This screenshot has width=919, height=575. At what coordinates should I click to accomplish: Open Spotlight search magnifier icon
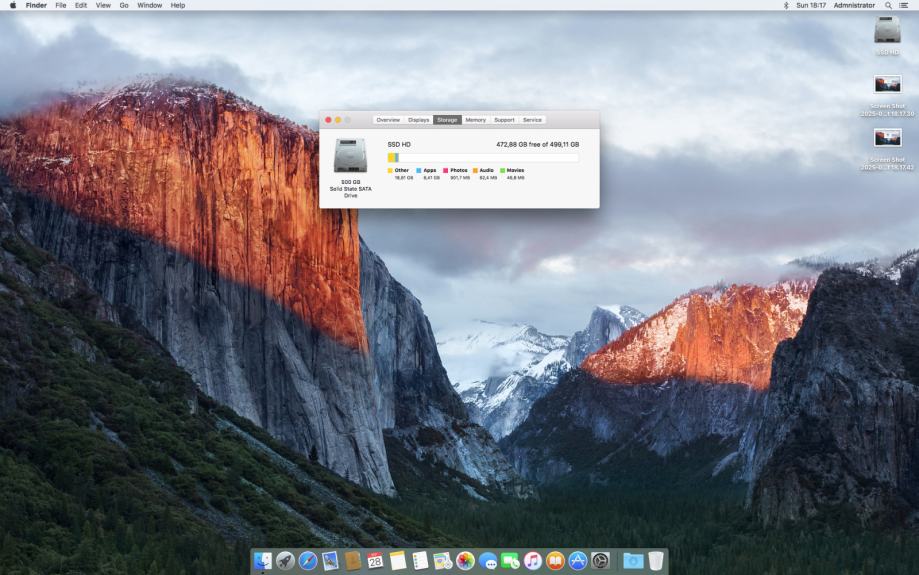[888, 5]
